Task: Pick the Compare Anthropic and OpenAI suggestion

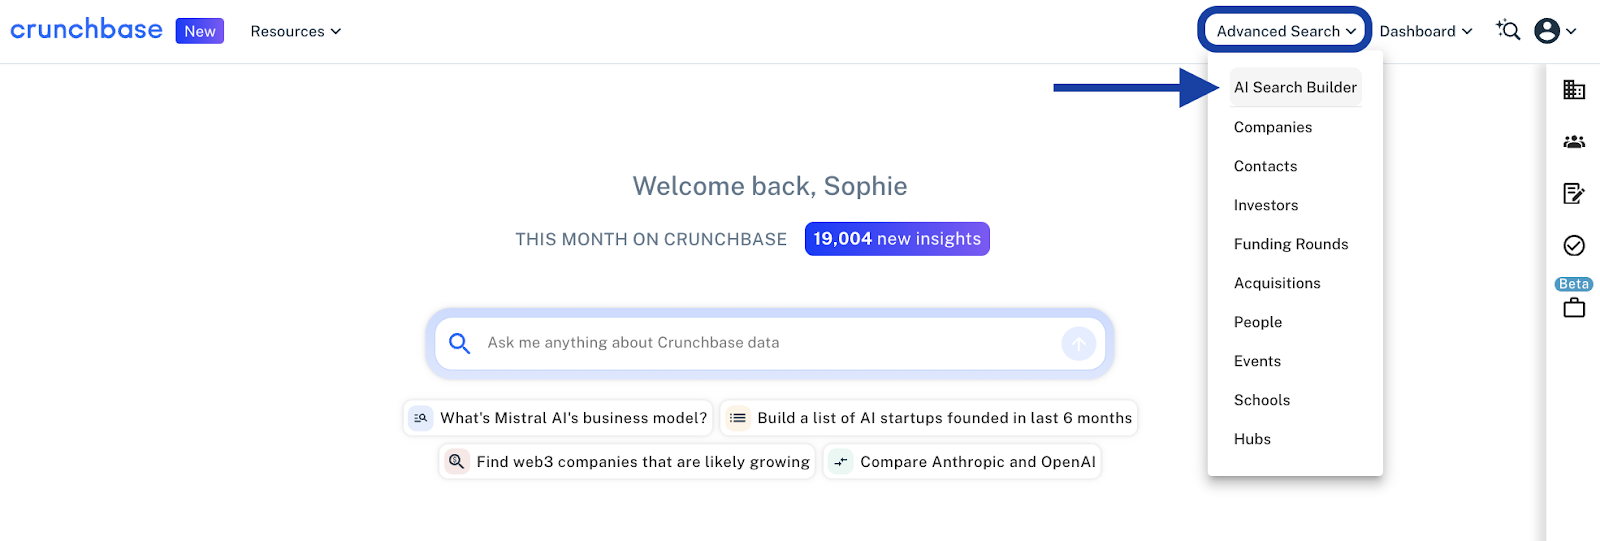Action: (x=962, y=462)
